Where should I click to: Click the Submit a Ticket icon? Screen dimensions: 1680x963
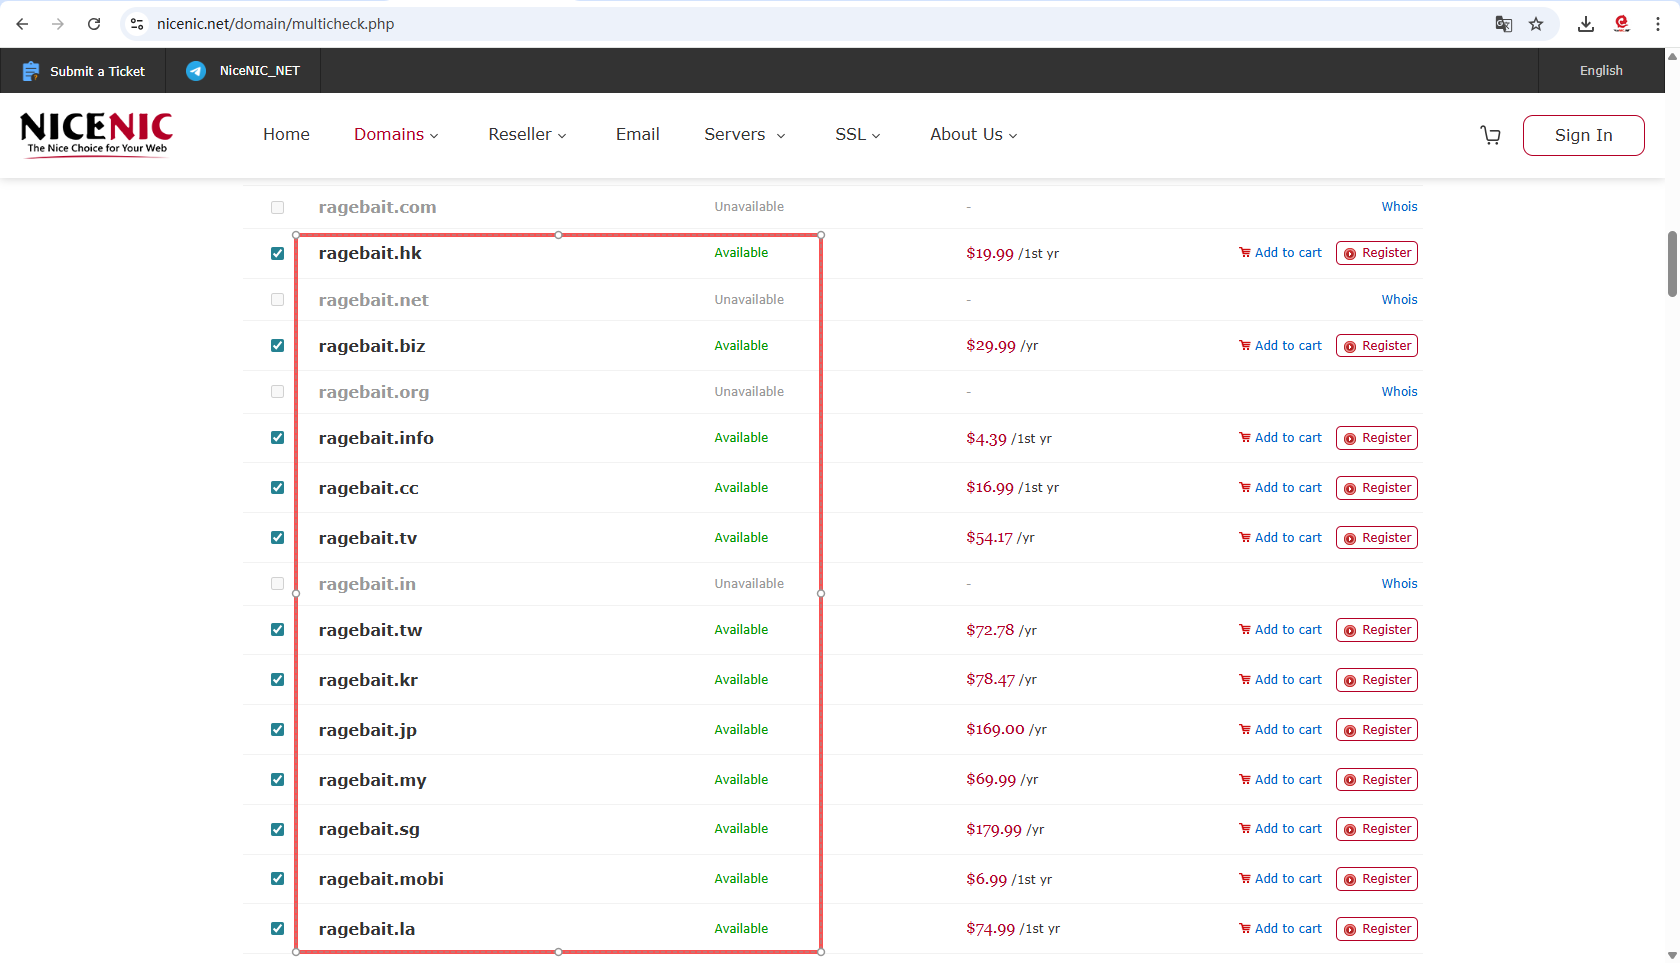[x=31, y=71]
